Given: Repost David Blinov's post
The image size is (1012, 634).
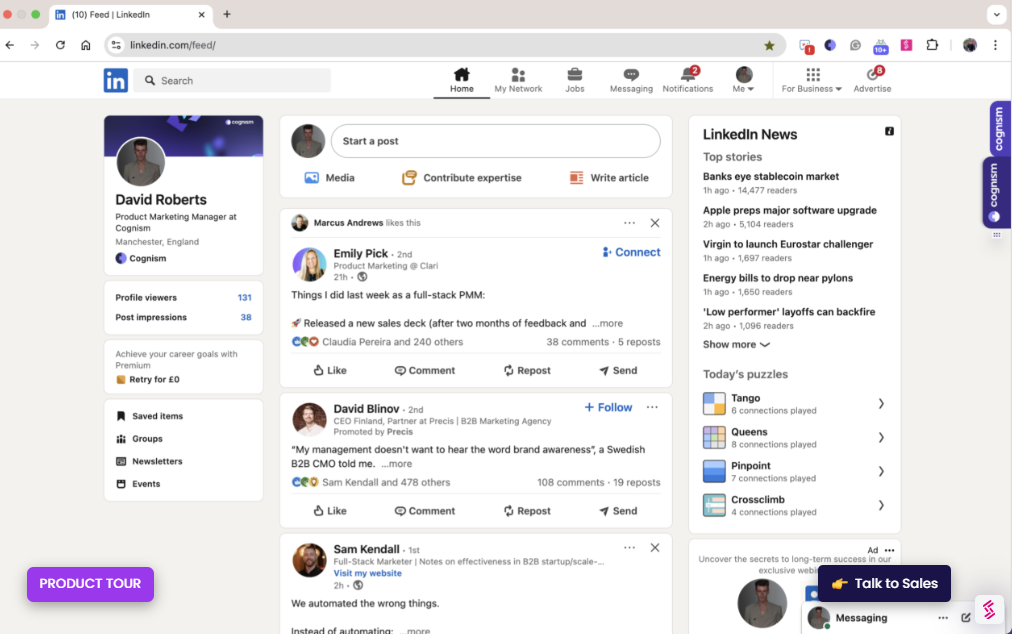Looking at the screenshot, I should [x=527, y=511].
